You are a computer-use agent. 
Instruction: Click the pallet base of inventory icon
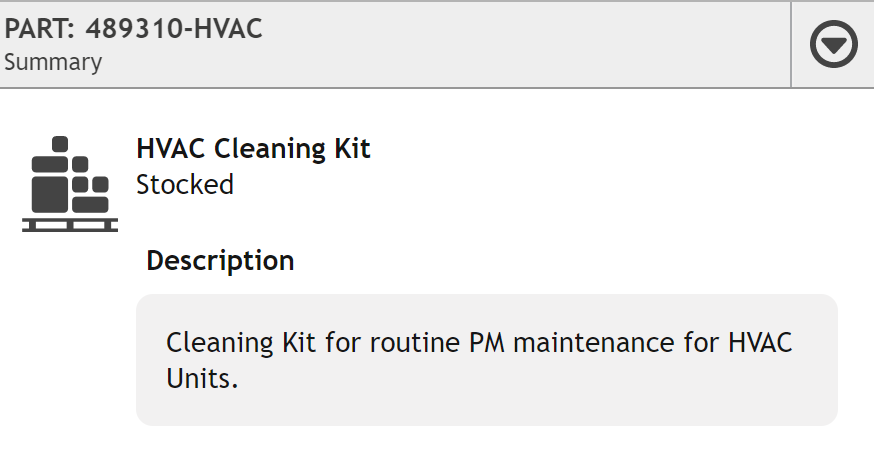coord(70,225)
